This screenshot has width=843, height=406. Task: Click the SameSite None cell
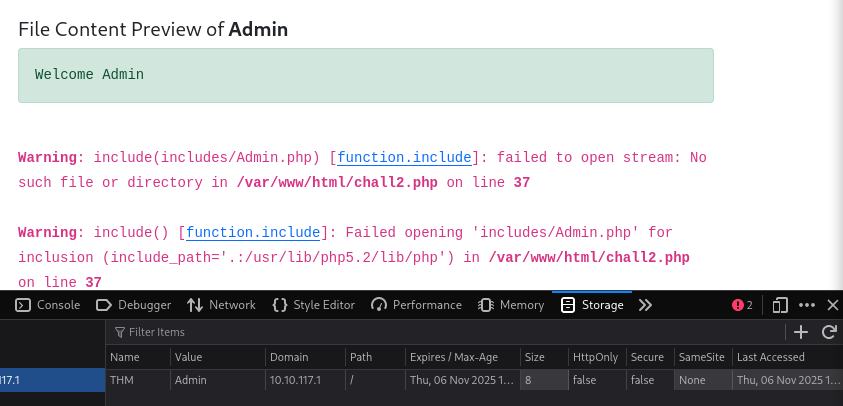703,380
